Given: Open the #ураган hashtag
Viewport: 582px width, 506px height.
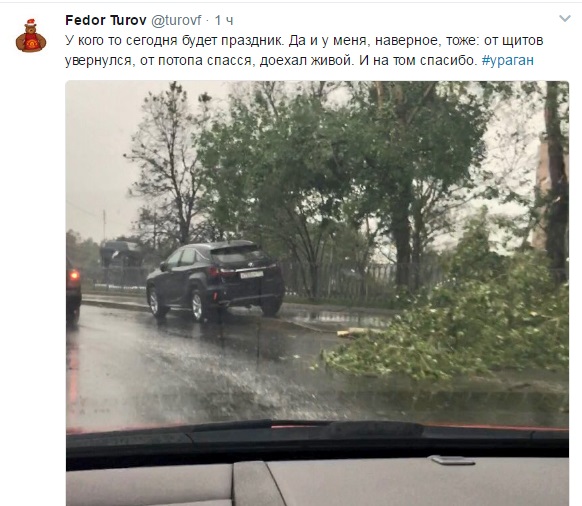Looking at the screenshot, I should coord(508,60).
